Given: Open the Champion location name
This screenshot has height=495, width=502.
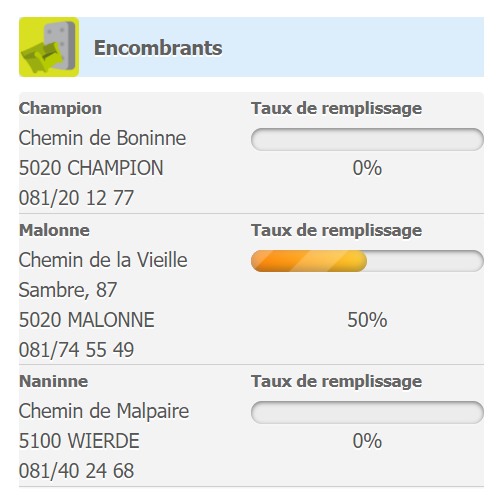Looking at the screenshot, I should (60, 108).
